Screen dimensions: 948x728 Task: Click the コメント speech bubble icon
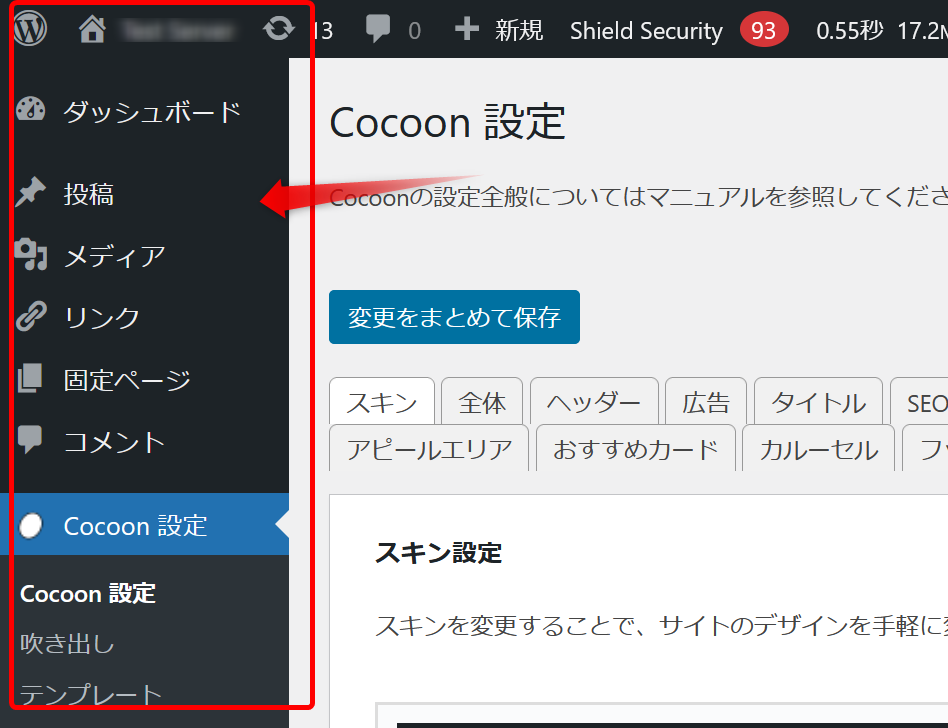coord(30,440)
